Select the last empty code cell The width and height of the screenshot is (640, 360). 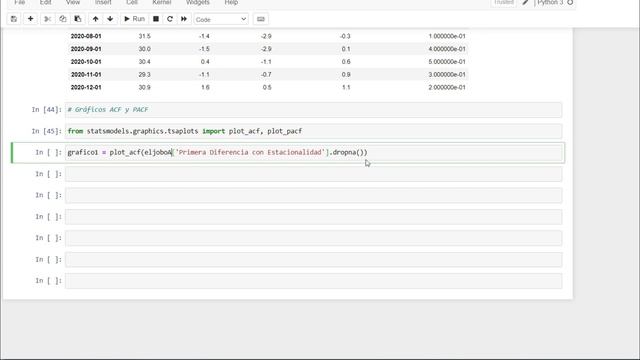point(313,281)
